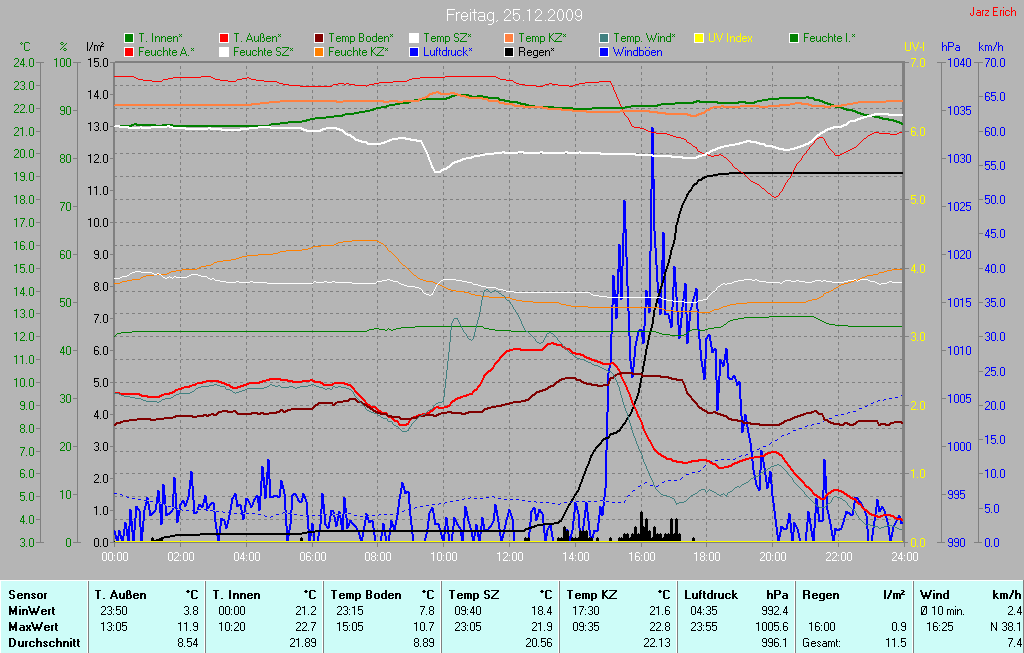The width and height of the screenshot is (1024, 653).
Task: Select the orange Temp KZ legend swatch
Action: [x=509, y=38]
